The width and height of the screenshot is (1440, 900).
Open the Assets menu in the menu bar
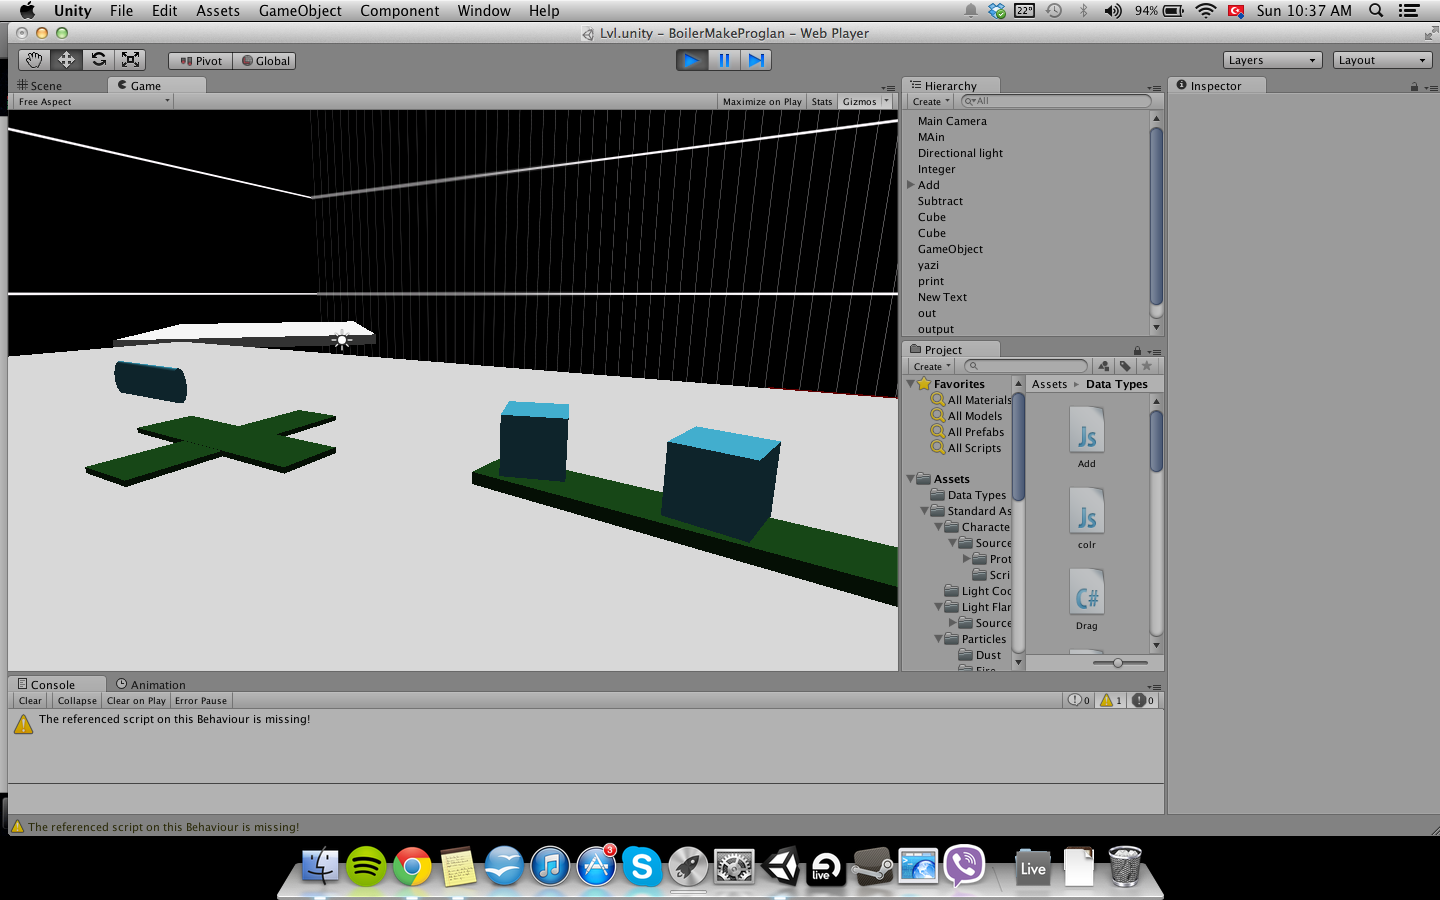218,11
